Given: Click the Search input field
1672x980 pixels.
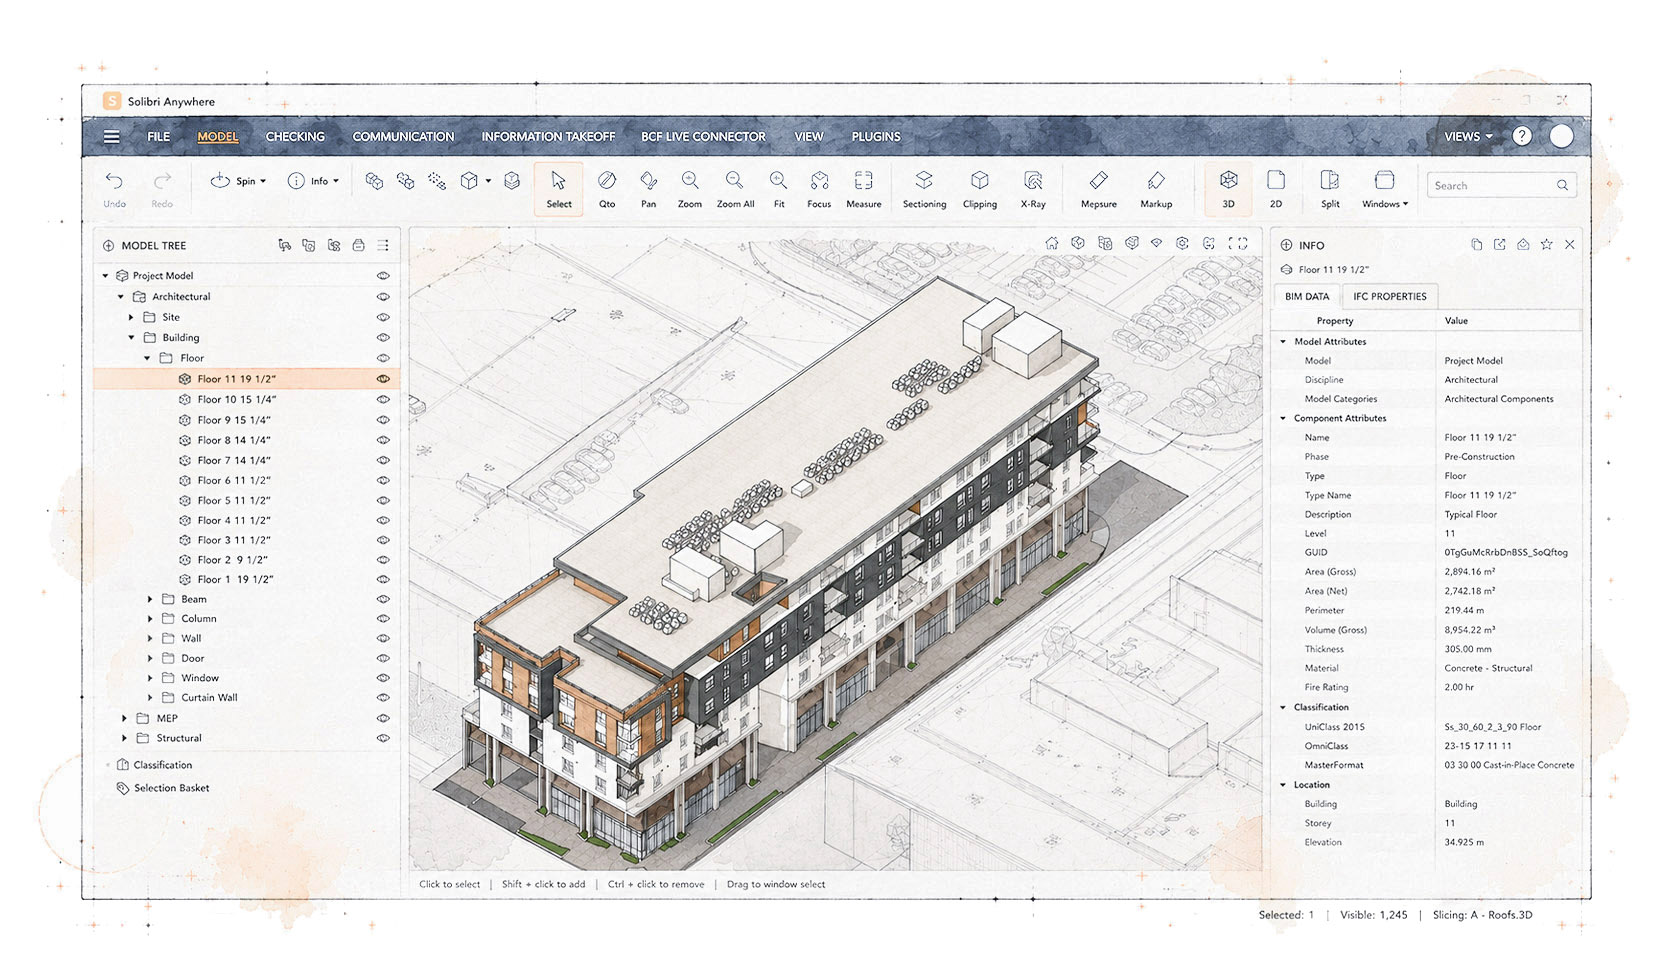Looking at the screenshot, I should tap(1502, 185).
